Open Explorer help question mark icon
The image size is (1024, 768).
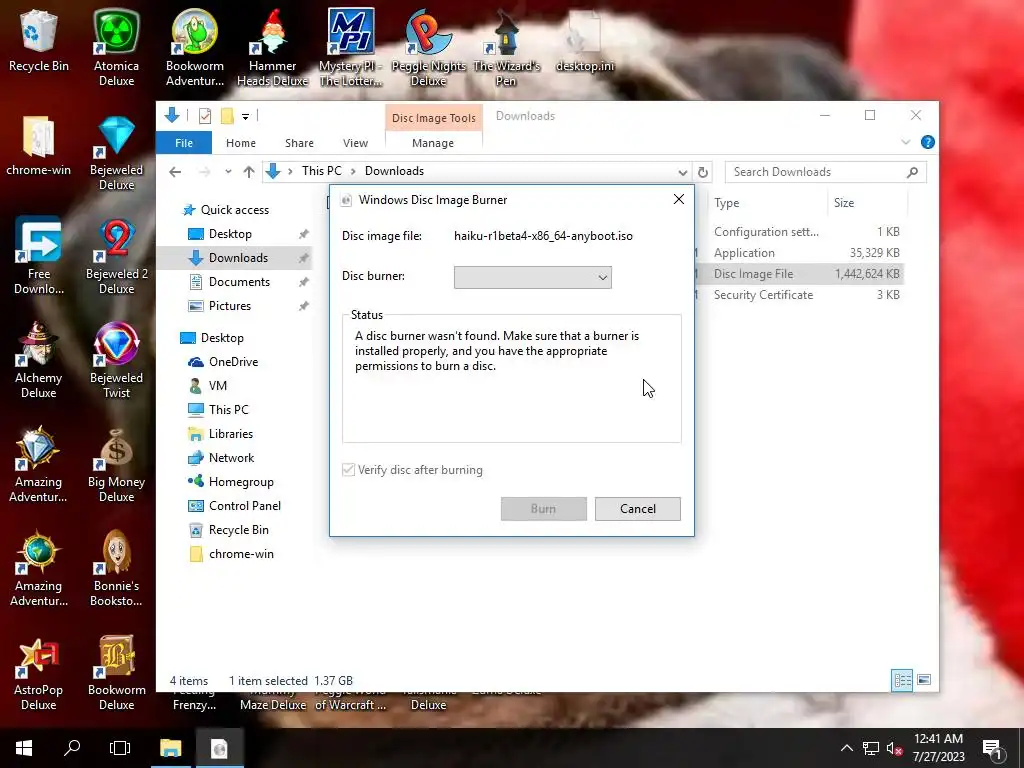[x=927, y=142]
